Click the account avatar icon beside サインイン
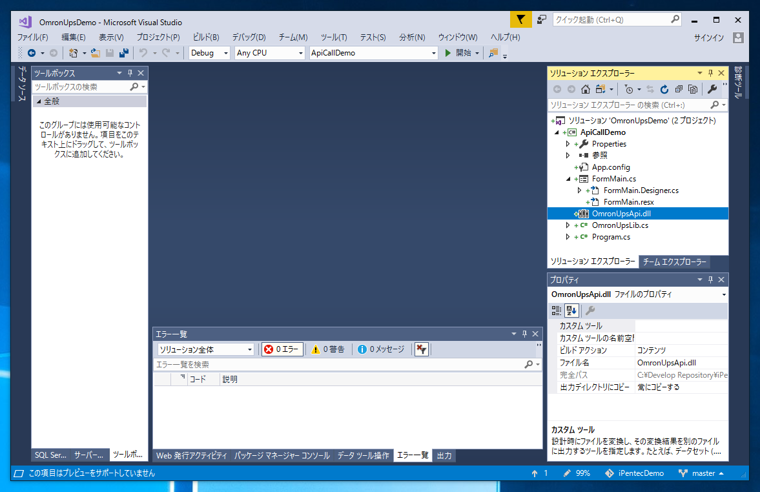 pyautogui.click(x=738, y=37)
